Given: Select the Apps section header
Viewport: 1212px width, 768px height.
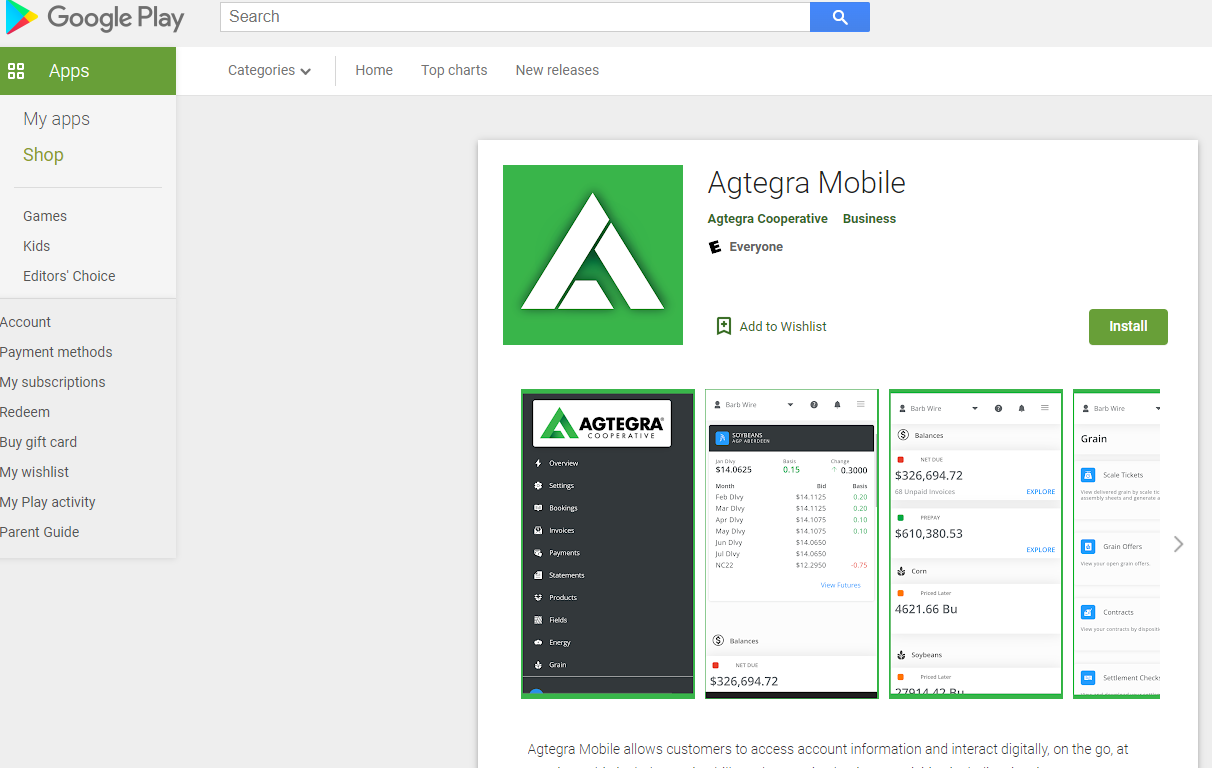Looking at the screenshot, I should (x=88, y=71).
